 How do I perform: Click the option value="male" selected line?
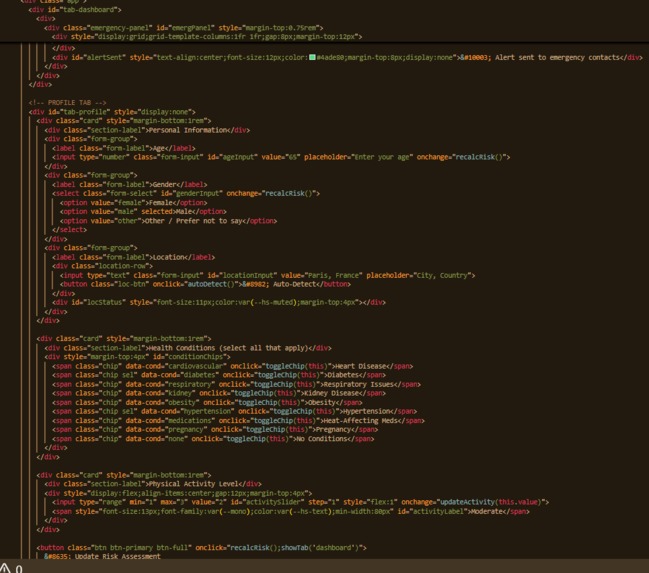coord(143,212)
